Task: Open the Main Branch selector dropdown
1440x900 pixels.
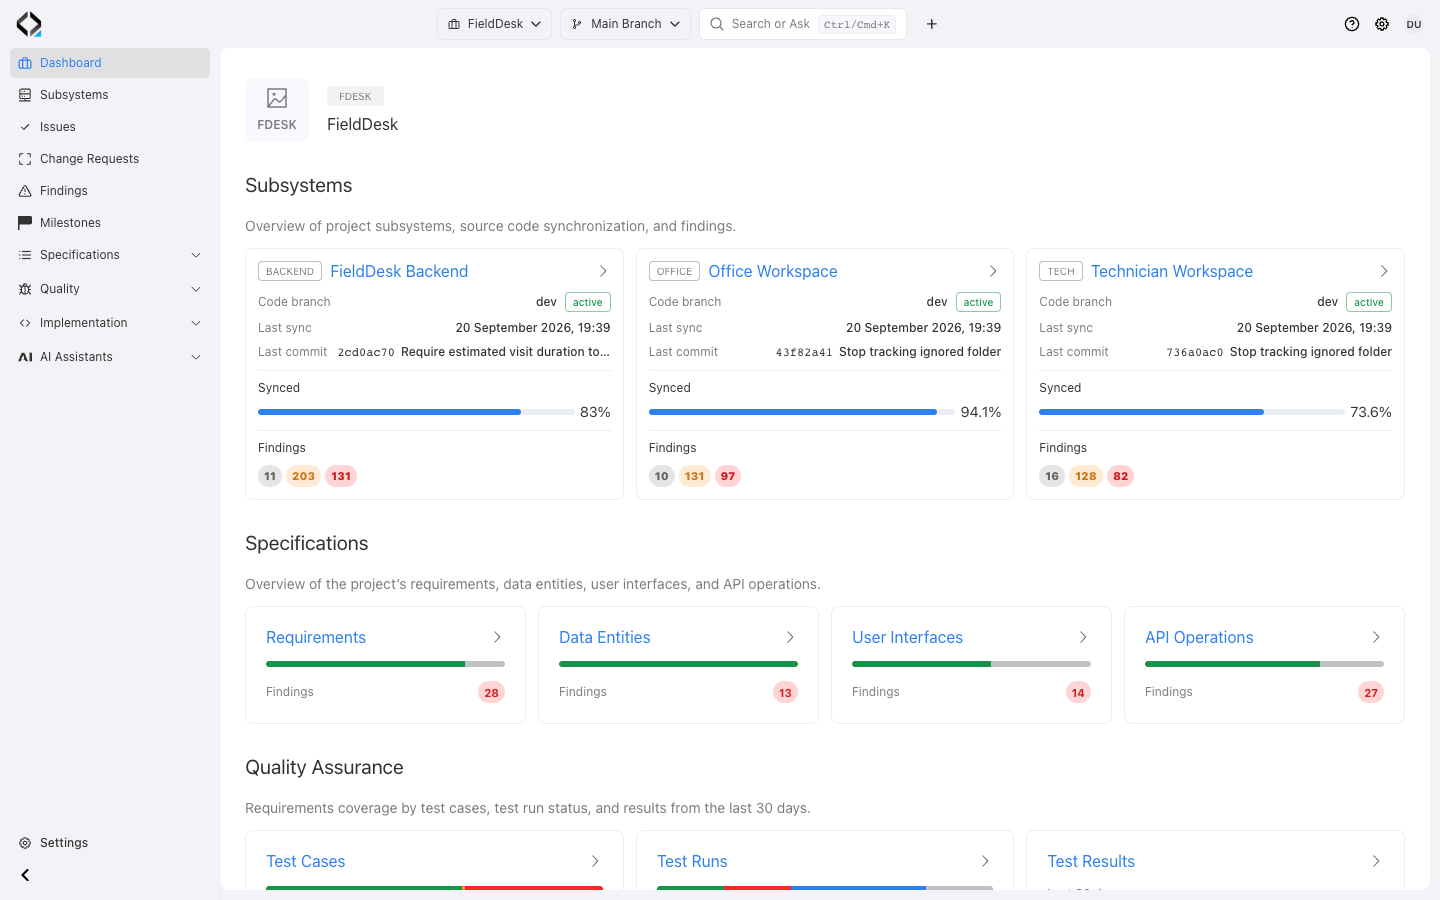Action: point(625,24)
